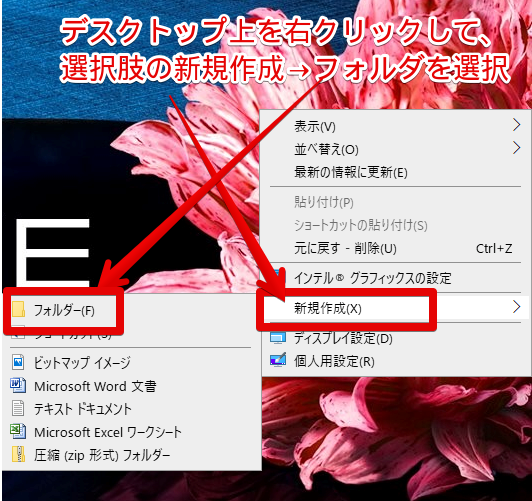
Task: Expand the 新規作成(X) submenu chevron
Action: pyautogui.click(x=516, y=307)
